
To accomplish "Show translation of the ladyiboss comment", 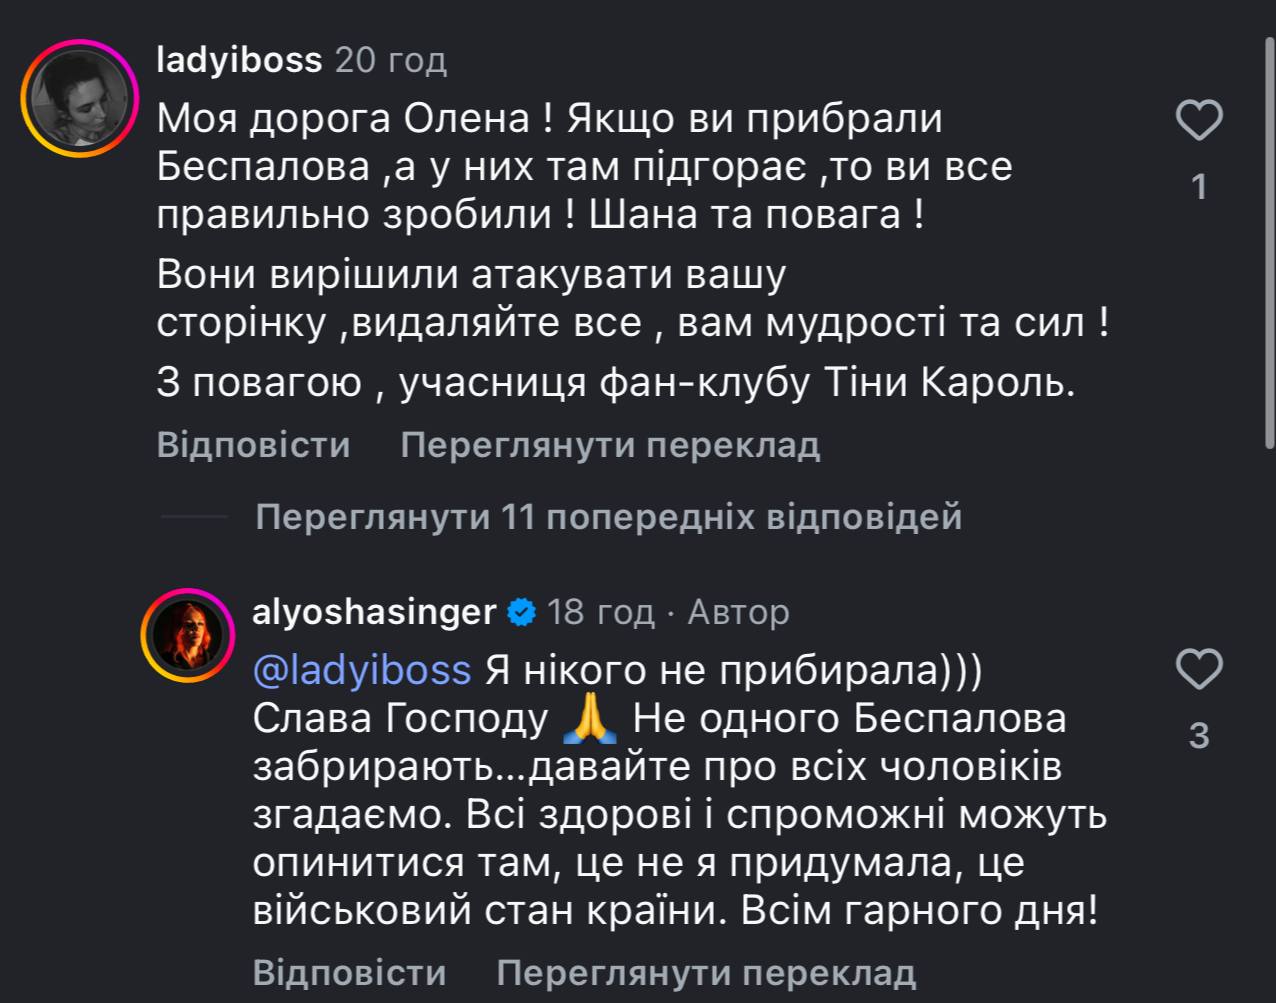I will [x=610, y=445].
